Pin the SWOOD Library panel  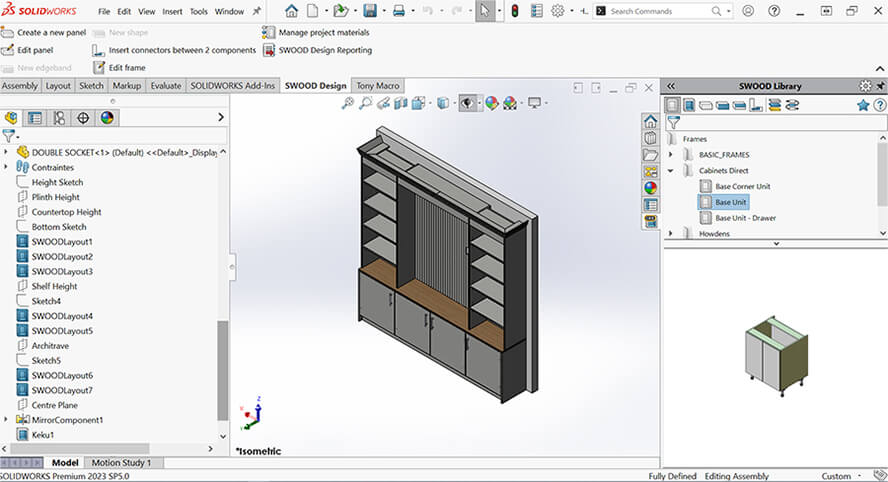879,86
